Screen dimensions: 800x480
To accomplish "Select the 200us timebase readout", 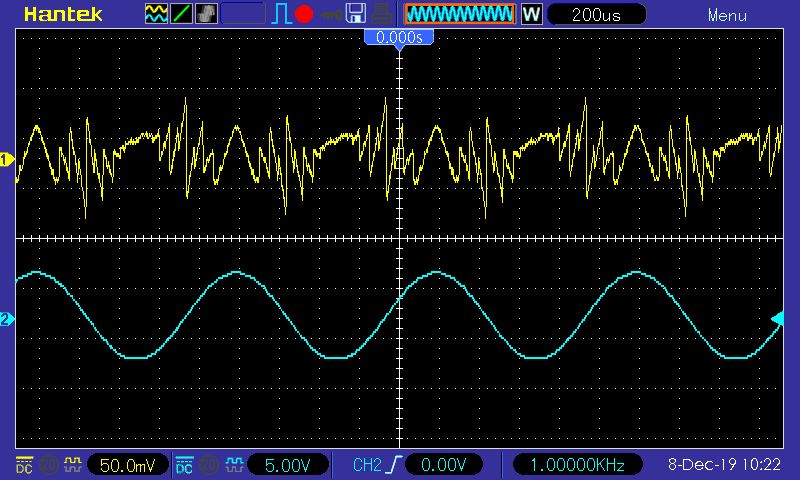I will 596,14.
